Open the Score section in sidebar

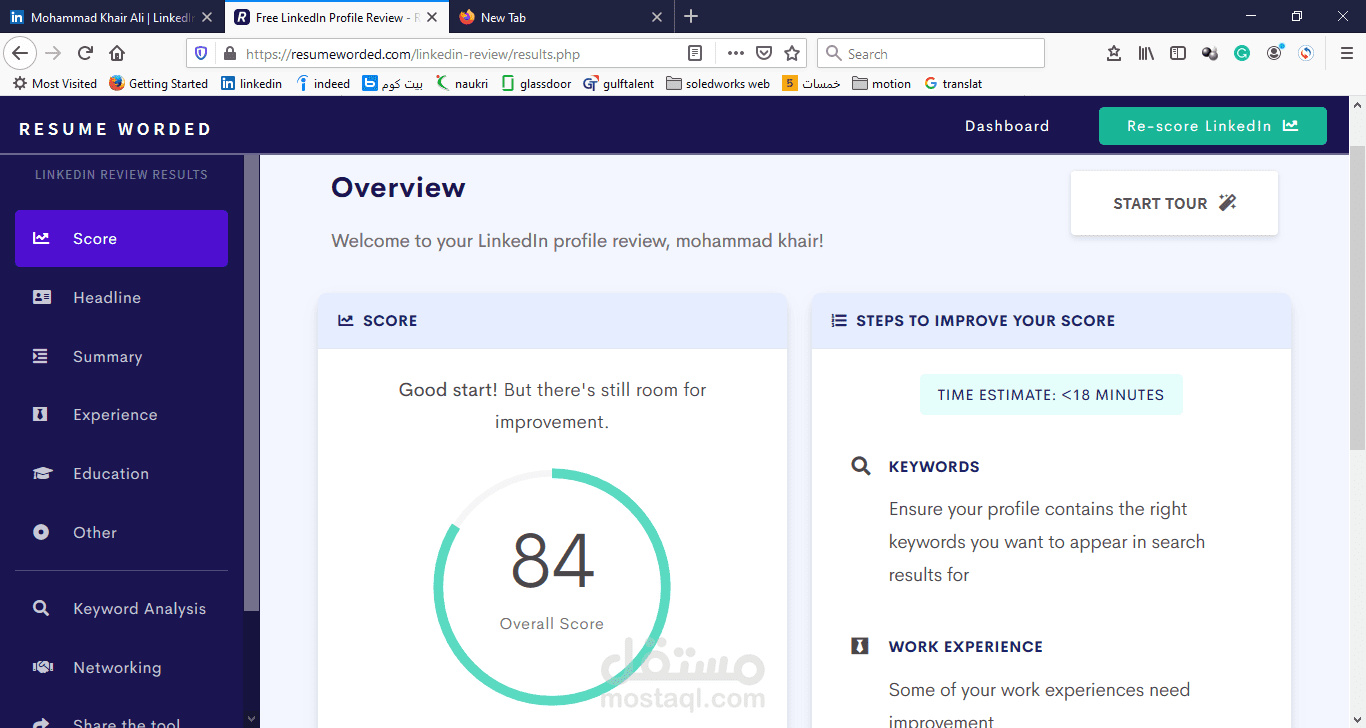121,238
